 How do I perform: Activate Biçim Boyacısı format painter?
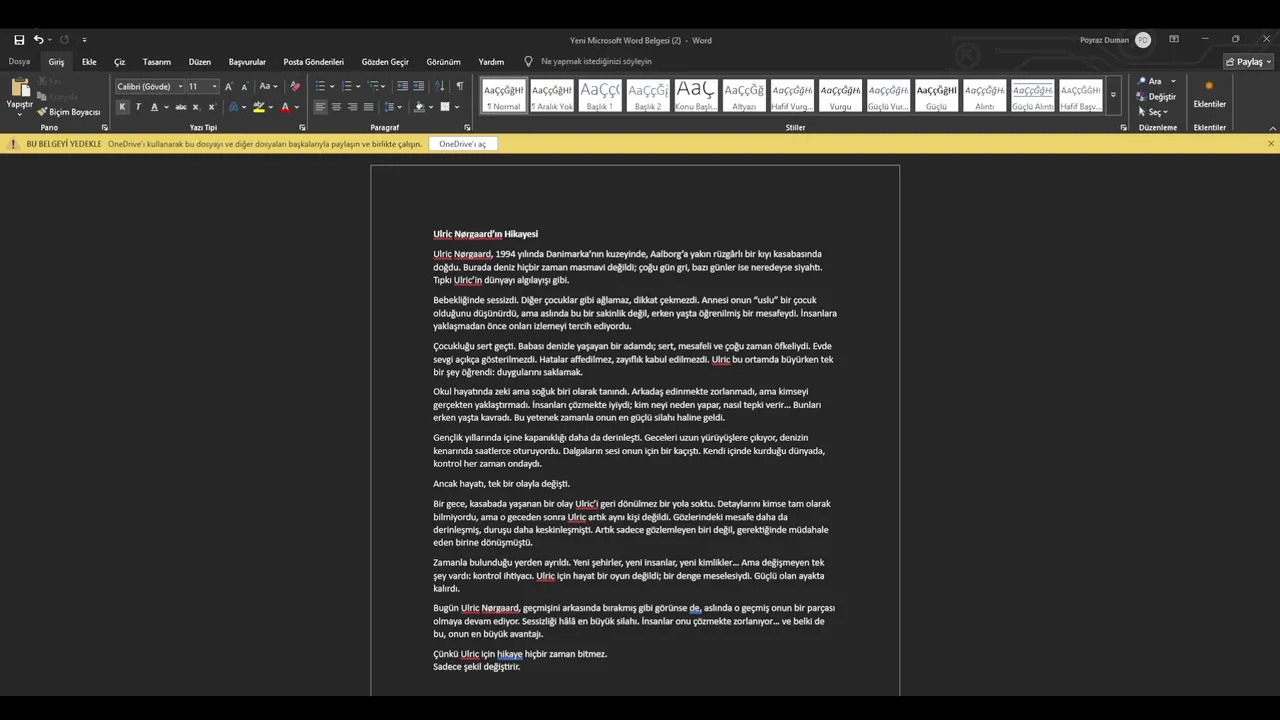(x=69, y=112)
